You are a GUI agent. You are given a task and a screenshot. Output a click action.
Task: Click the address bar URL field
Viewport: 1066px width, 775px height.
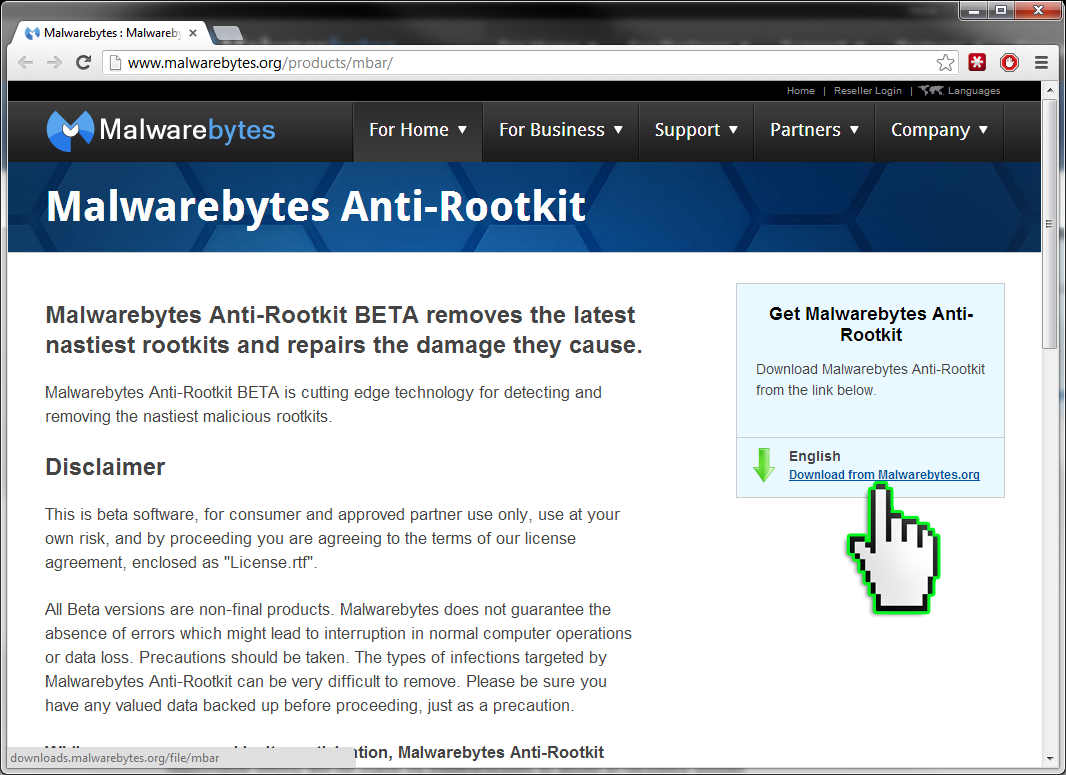click(520, 63)
